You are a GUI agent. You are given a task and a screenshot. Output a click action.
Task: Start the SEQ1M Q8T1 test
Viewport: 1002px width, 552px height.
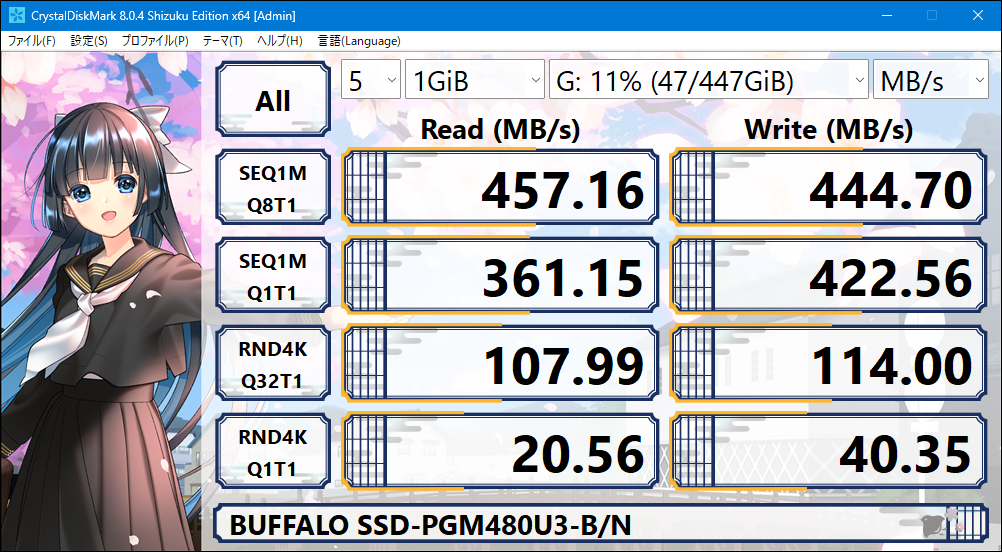click(273, 188)
